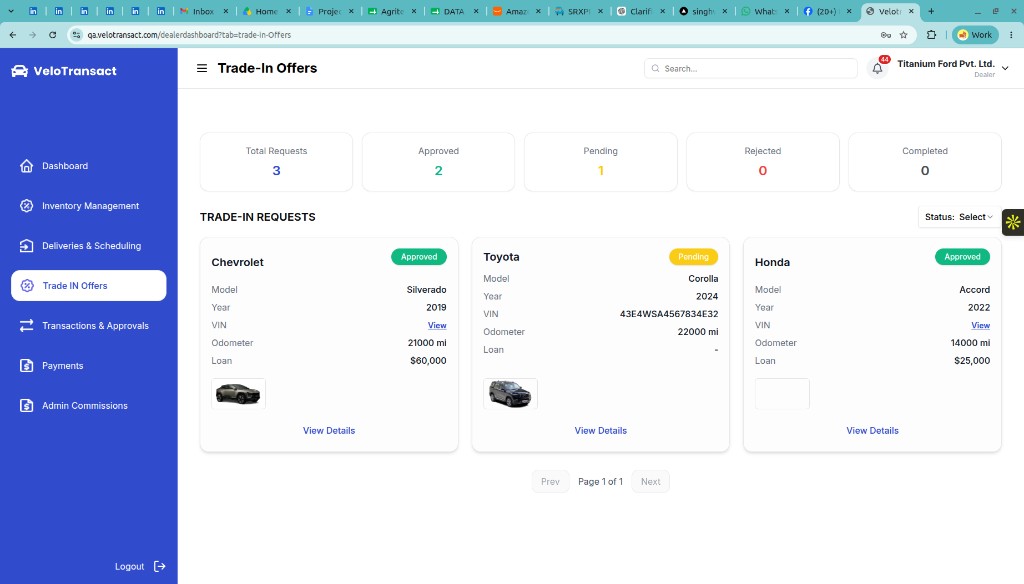Open browser extensions puzzle icon
This screenshot has height=584, width=1024.
[x=932, y=35]
